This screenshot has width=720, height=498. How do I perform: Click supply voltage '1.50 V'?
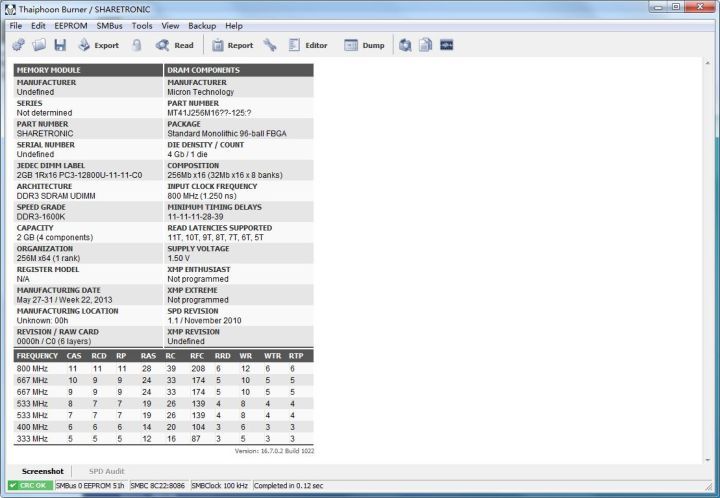click(179, 258)
